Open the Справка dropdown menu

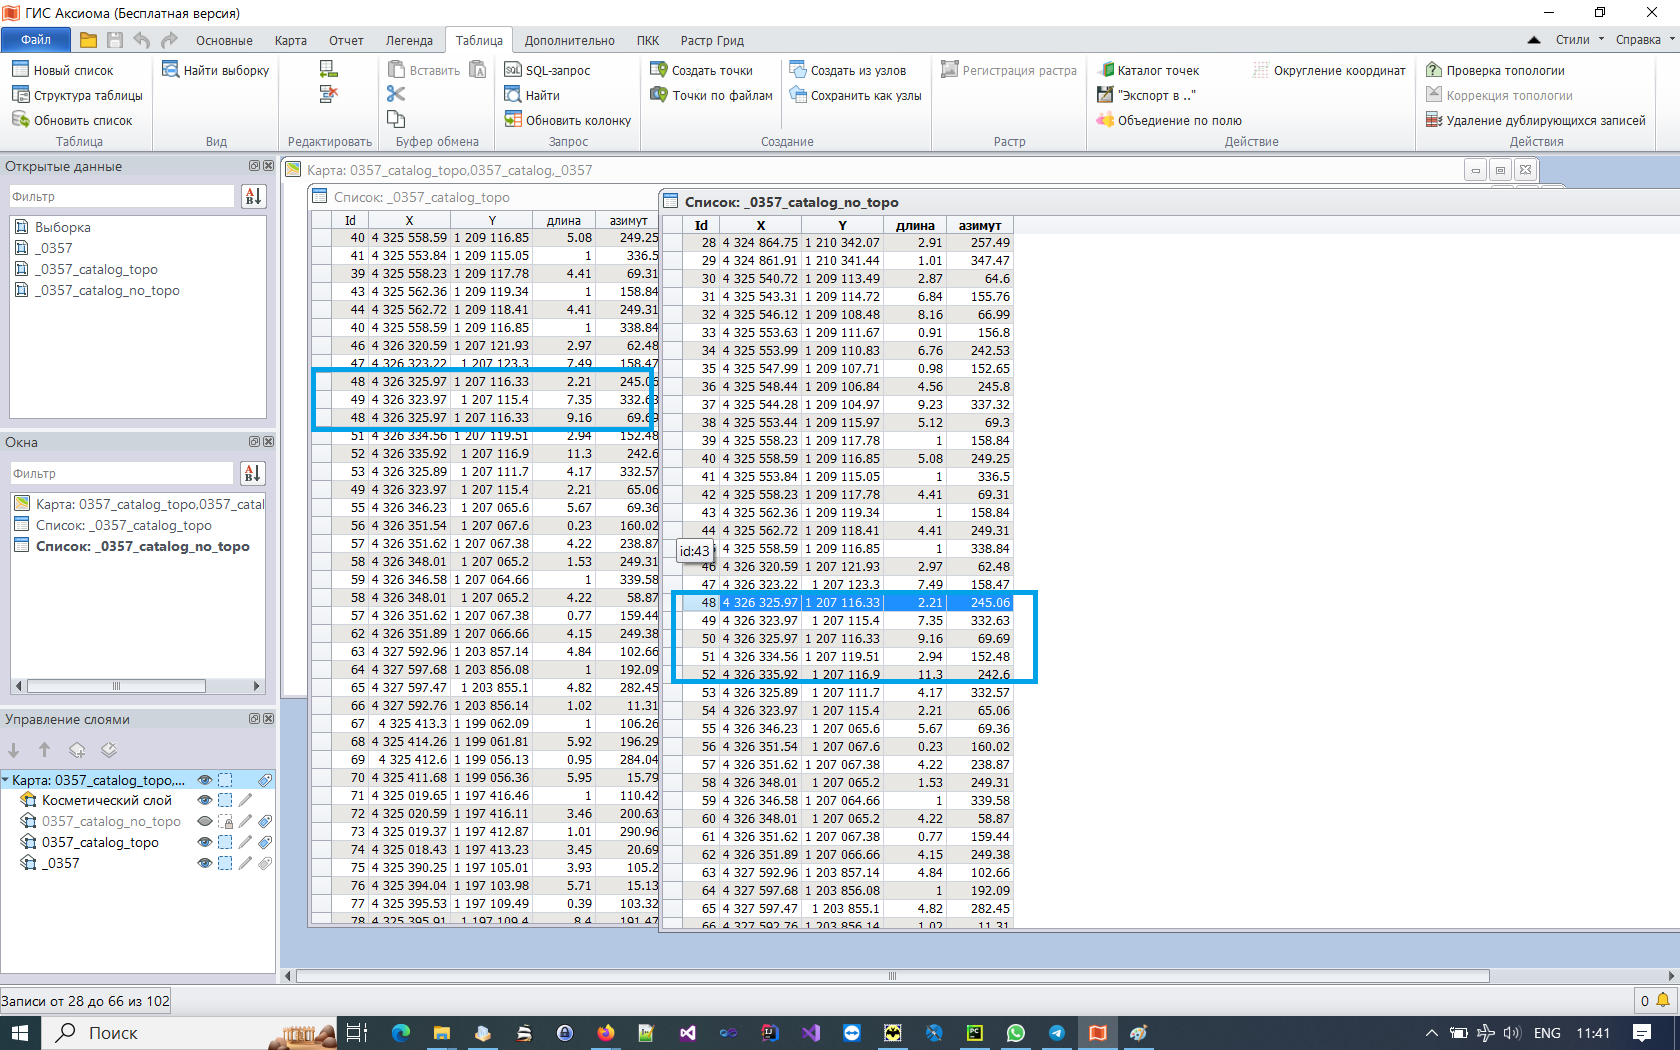pyautogui.click(x=1644, y=40)
